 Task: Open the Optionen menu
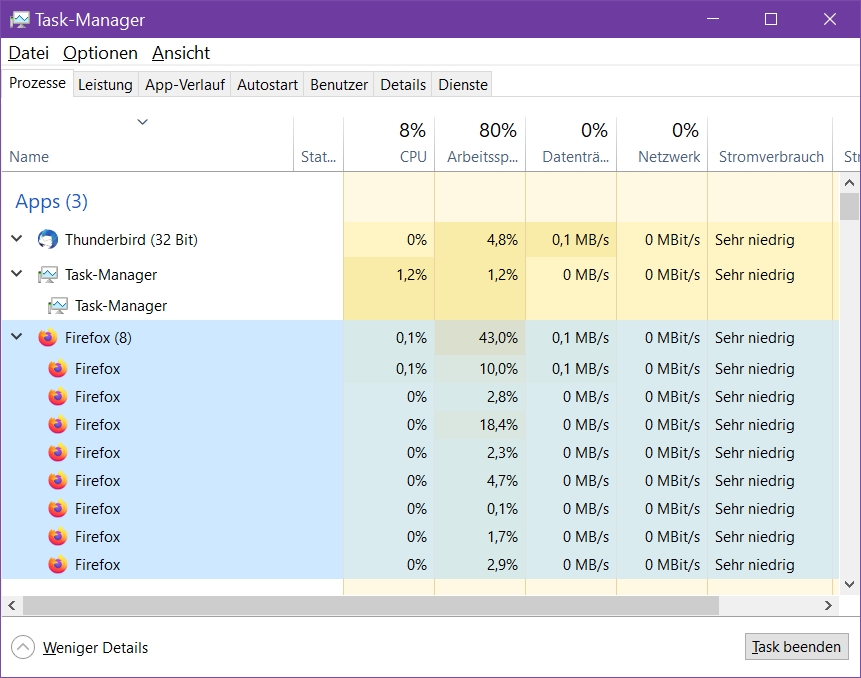coord(100,53)
